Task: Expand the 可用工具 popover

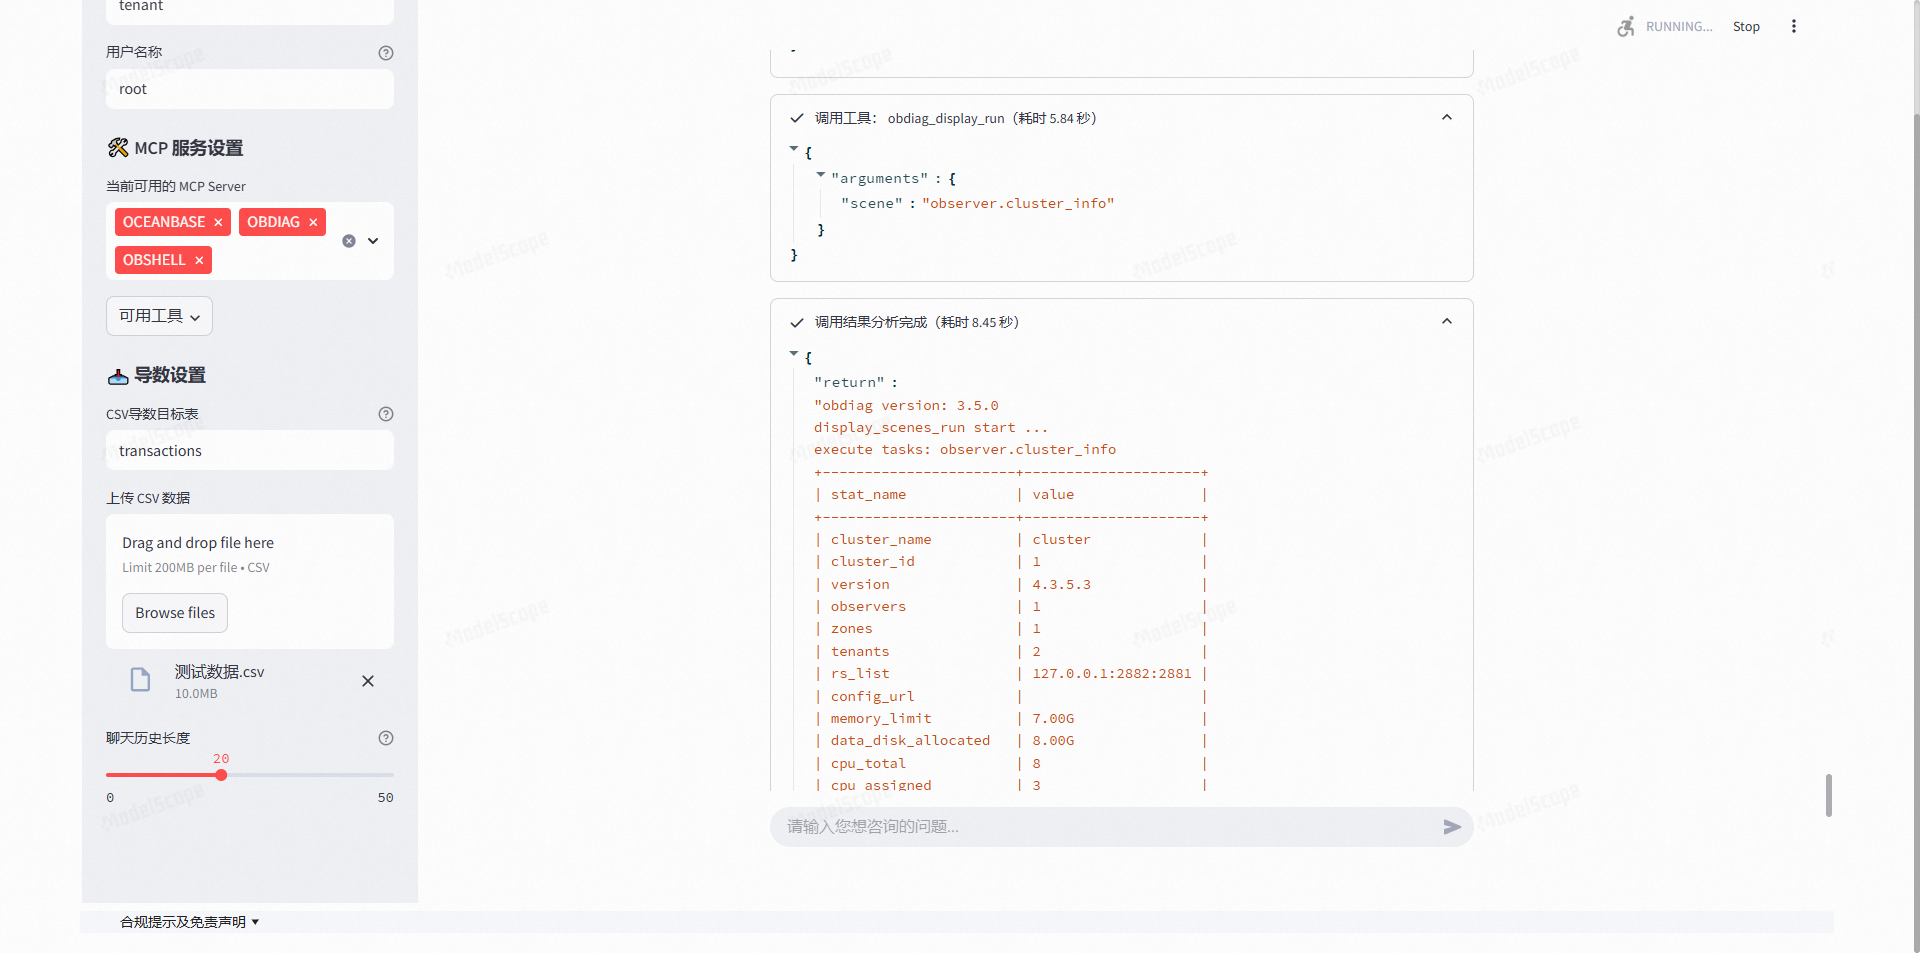Action: pyautogui.click(x=159, y=316)
